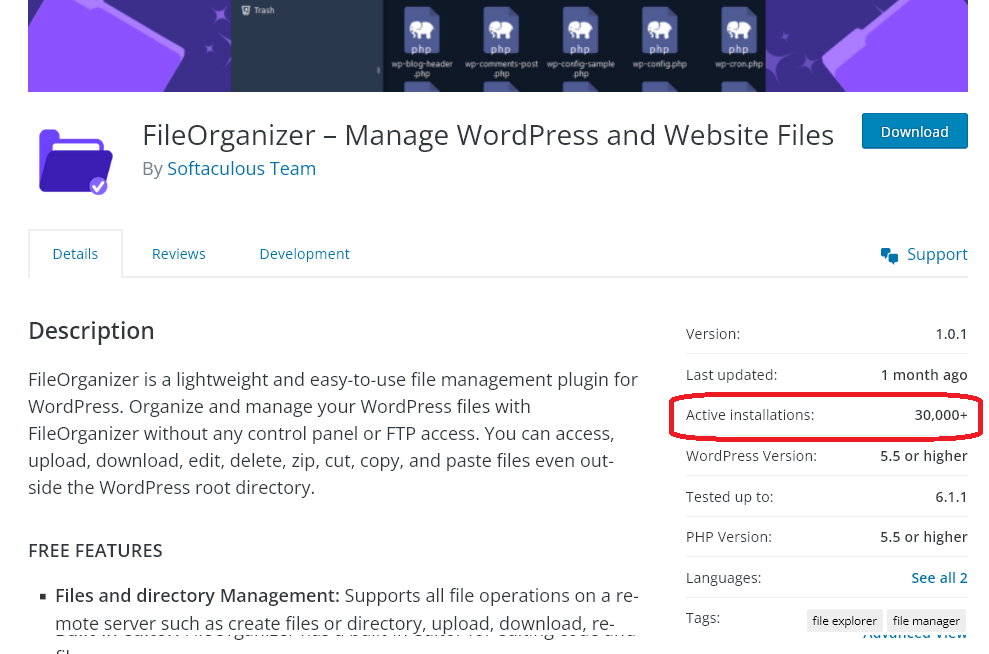
Task: Click the Trash icon in the banner
Action: (x=247, y=9)
